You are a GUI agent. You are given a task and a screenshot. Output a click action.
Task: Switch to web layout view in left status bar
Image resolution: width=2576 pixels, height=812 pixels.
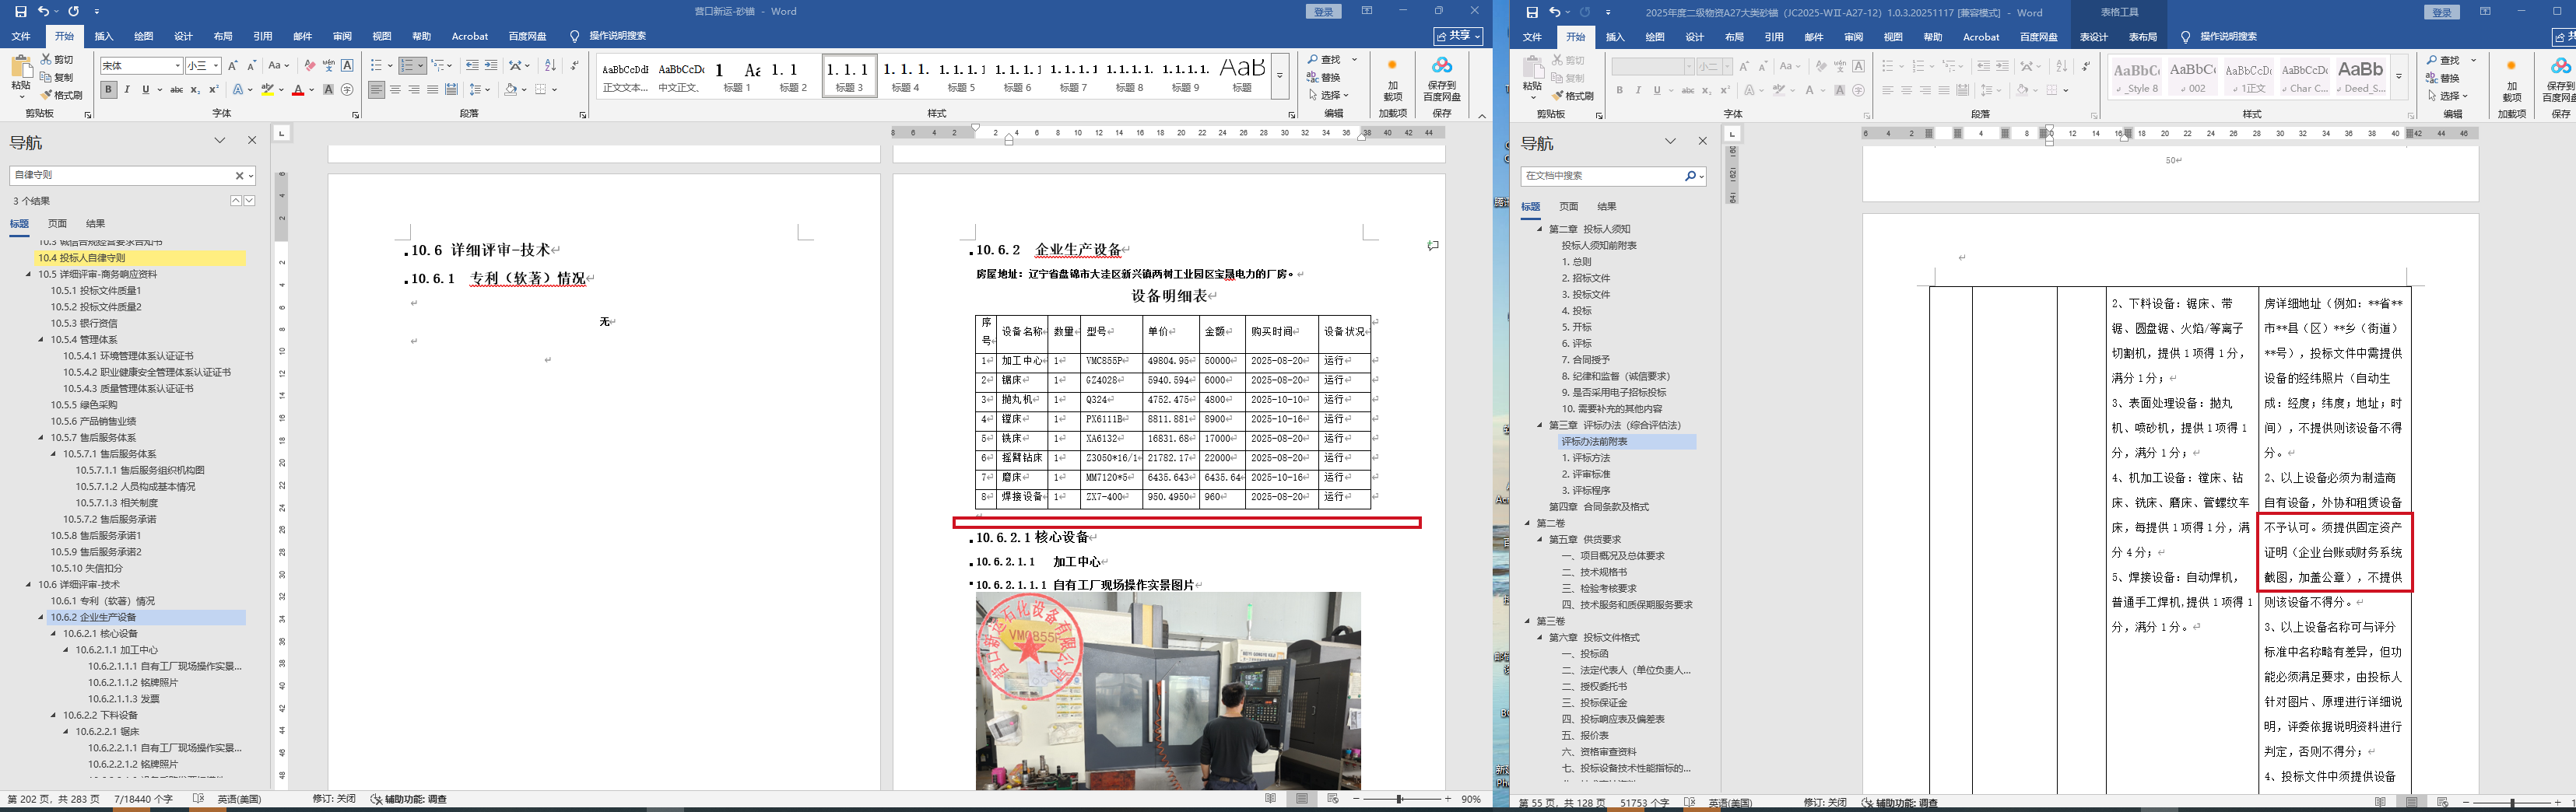pos(1333,799)
